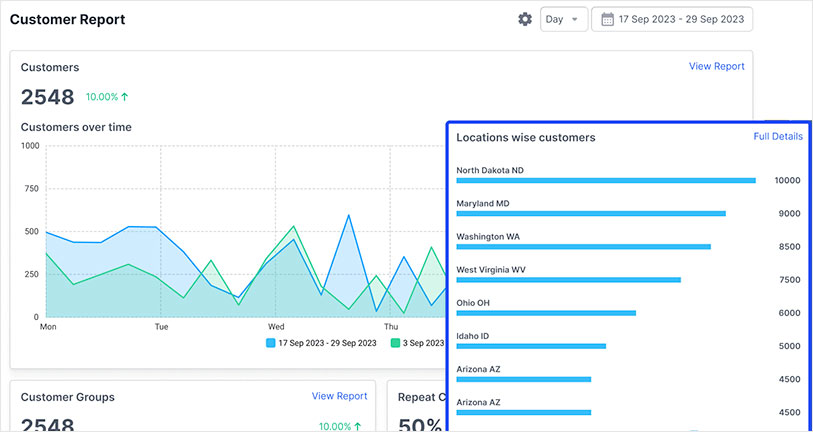
Task: Click the 5000 customer count value
Action: pyautogui.click(x=790, y=346)
